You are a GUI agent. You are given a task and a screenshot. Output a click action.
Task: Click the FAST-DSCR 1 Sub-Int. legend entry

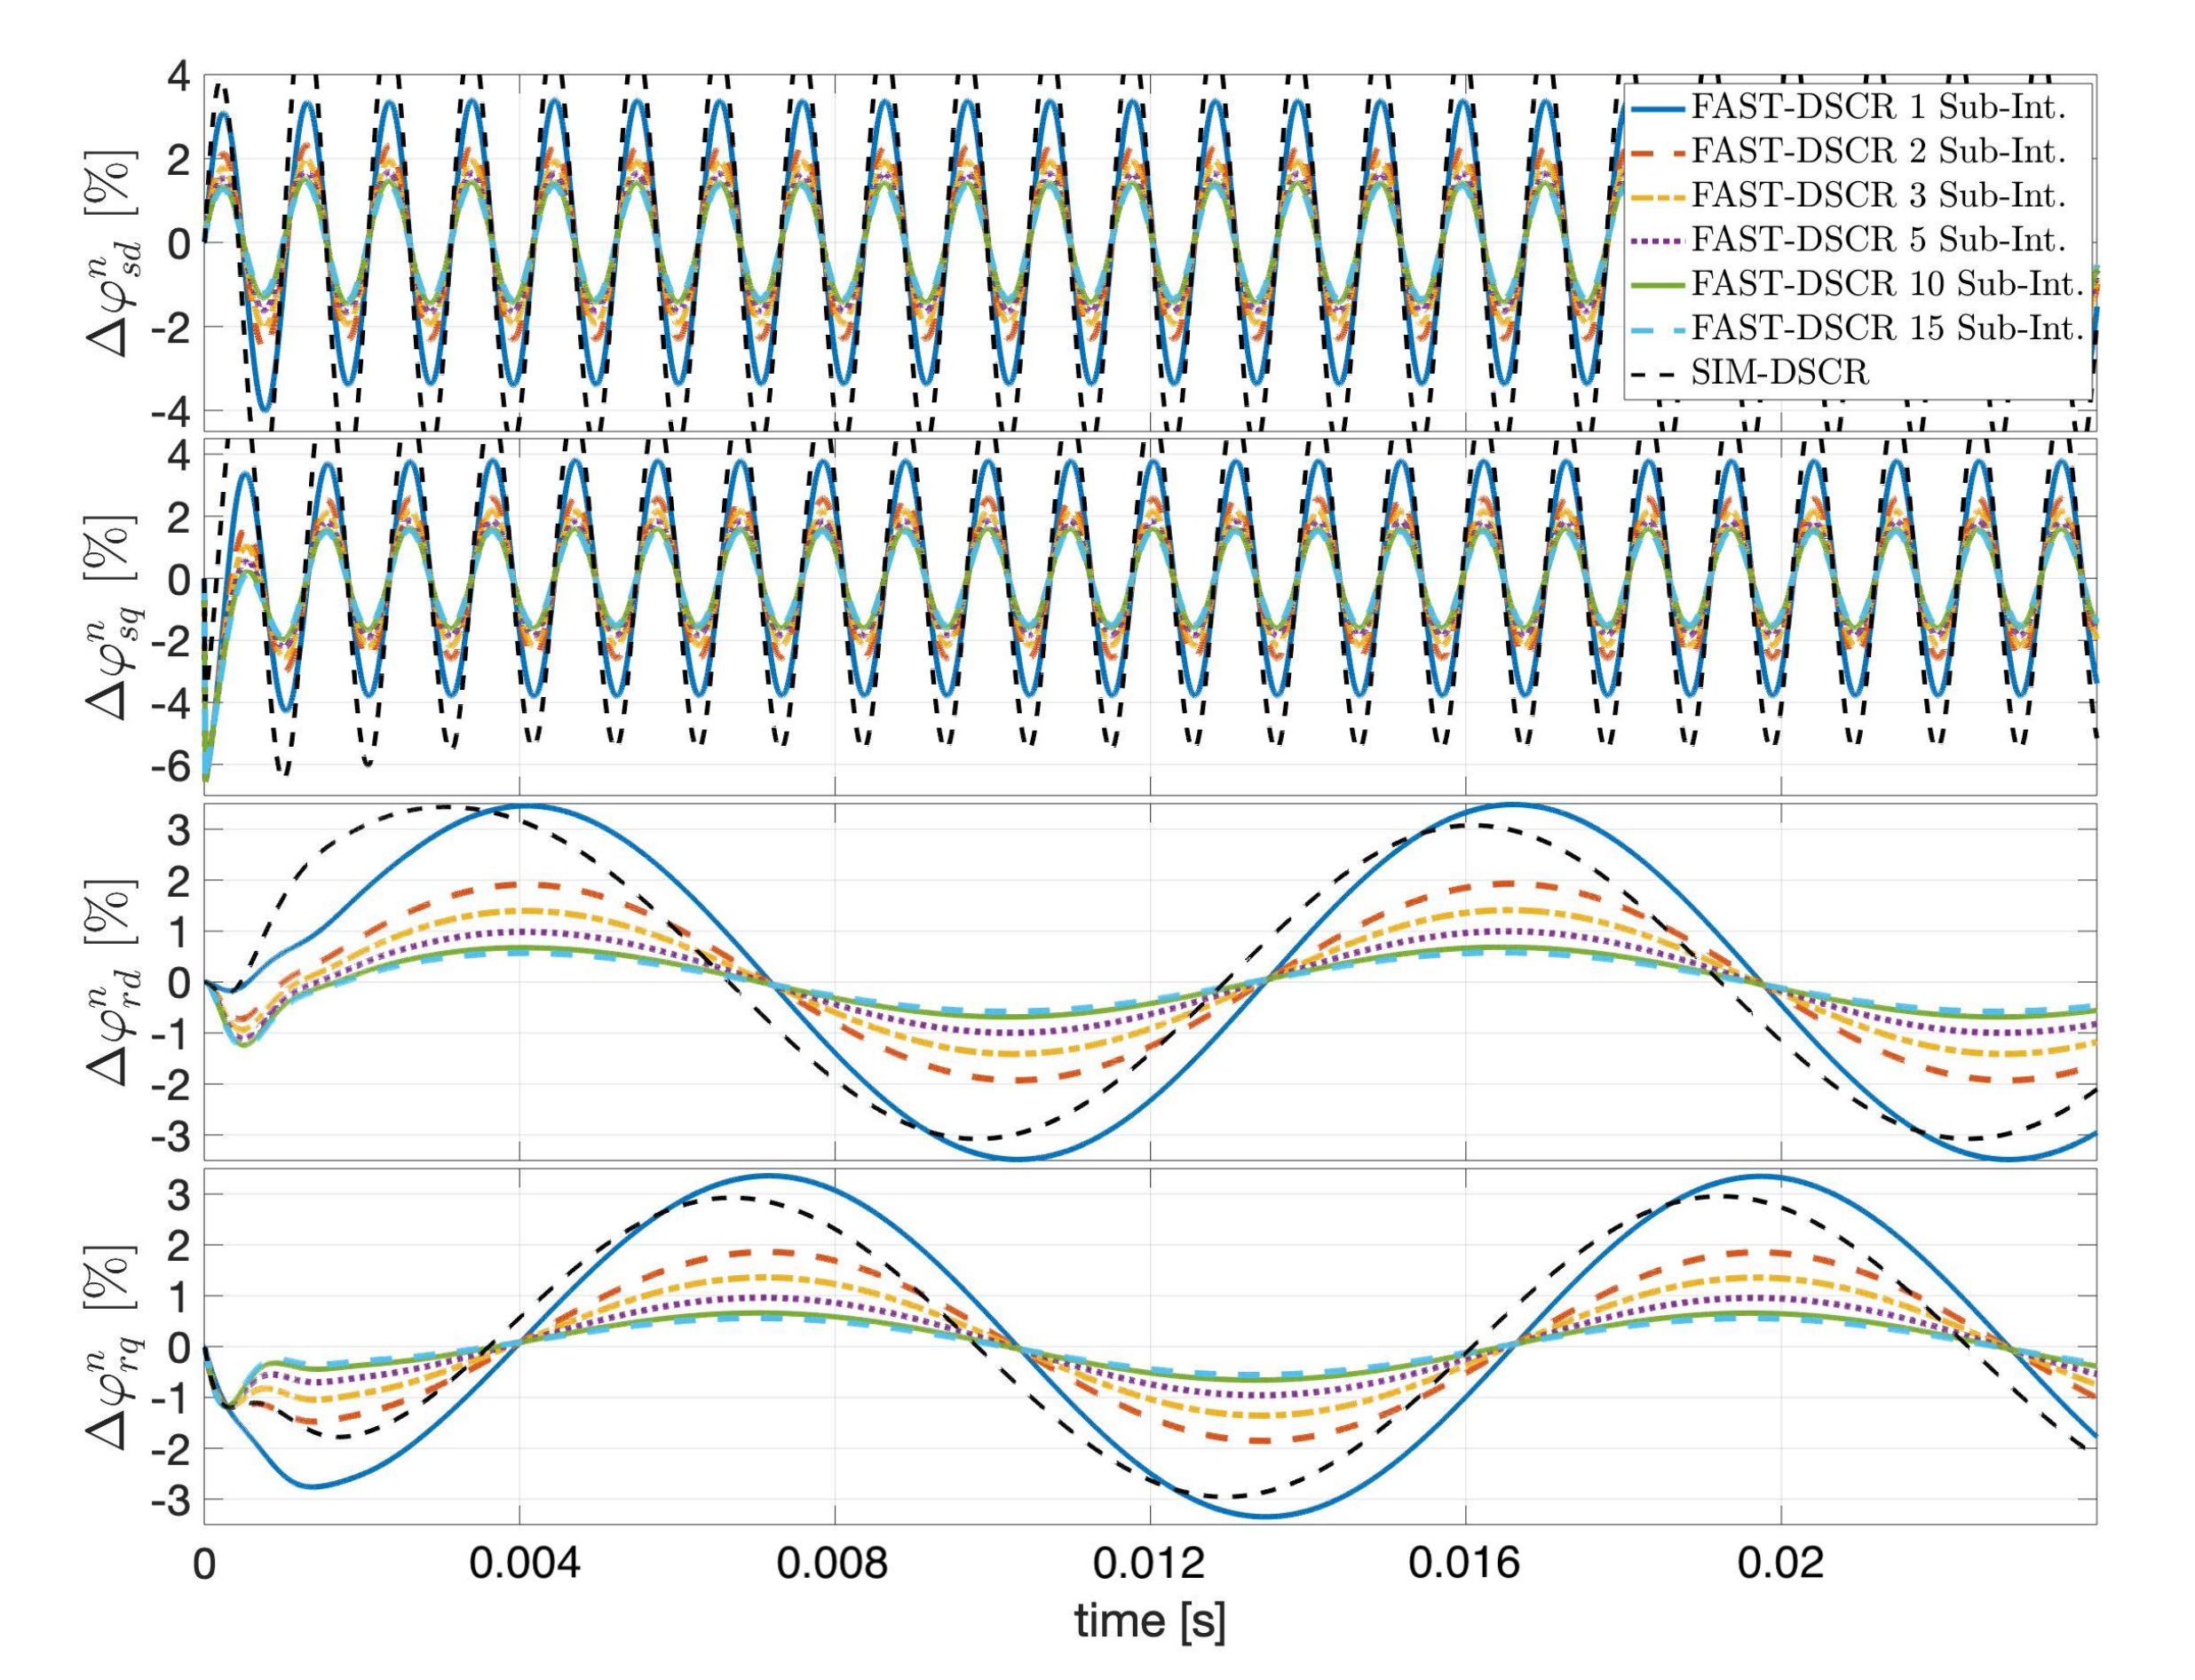point(1878,108)
